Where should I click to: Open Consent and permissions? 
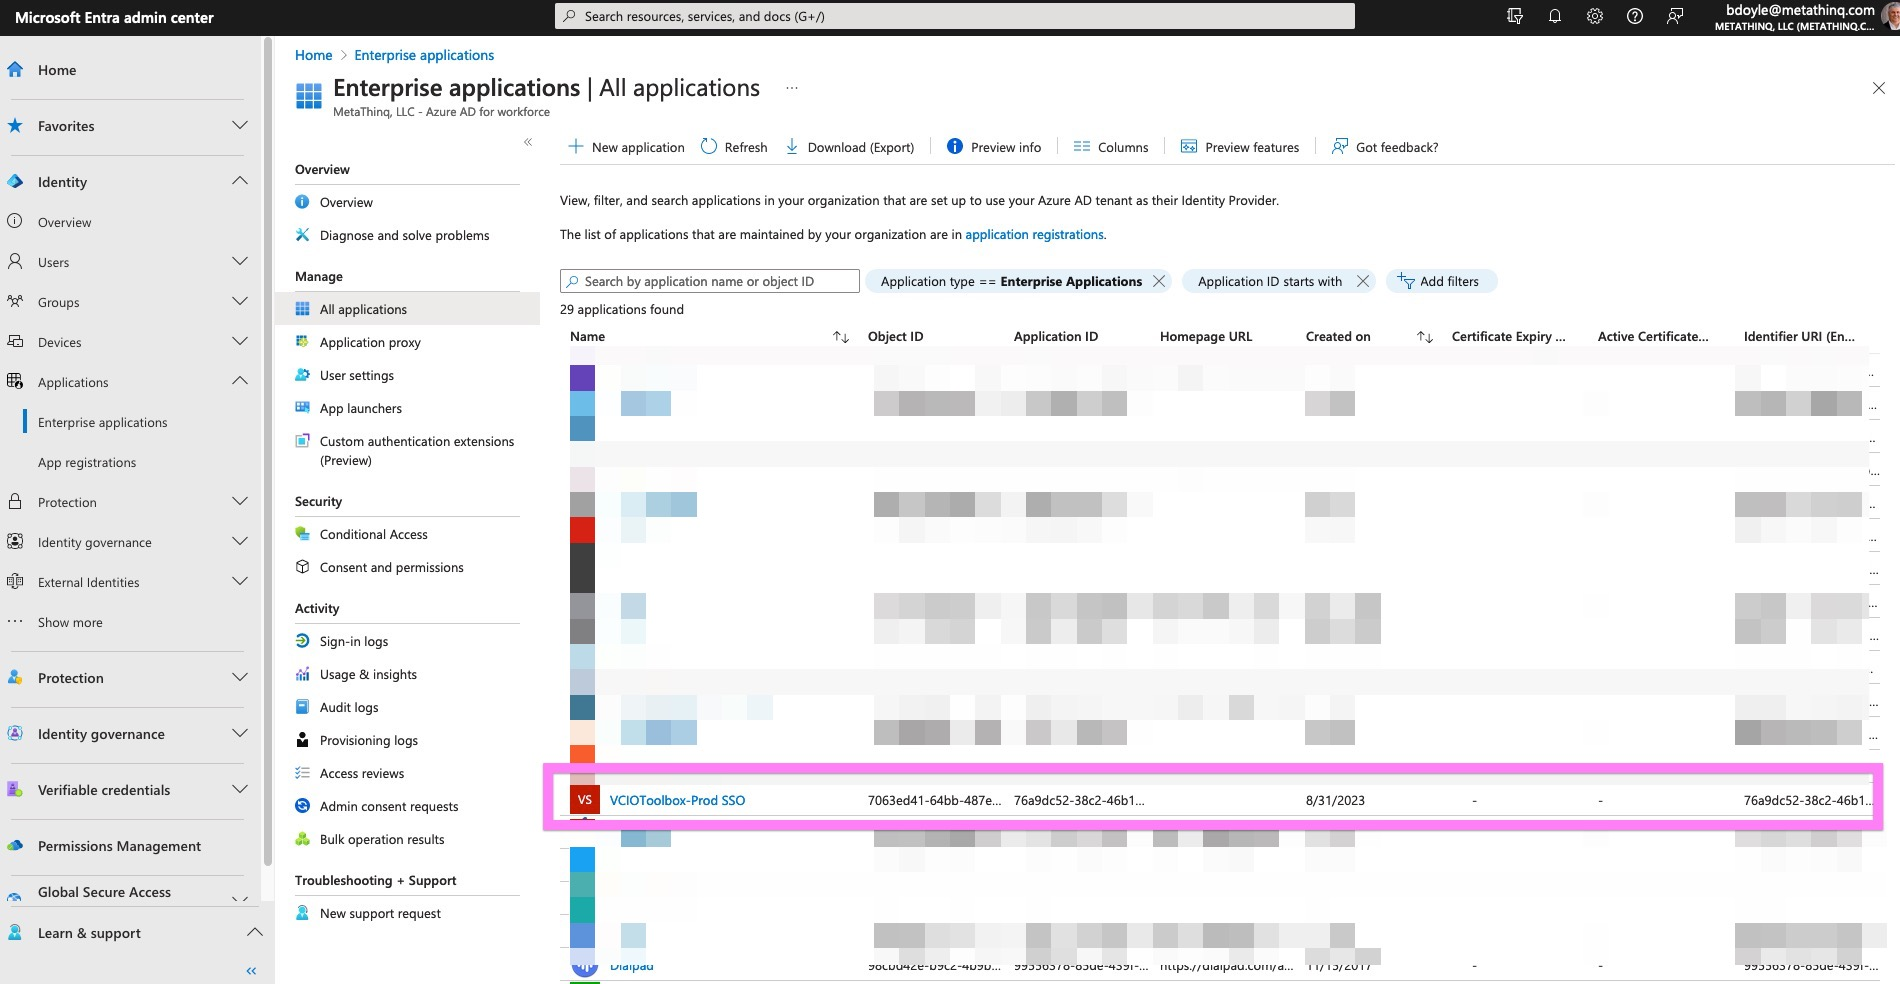(391, 567)
